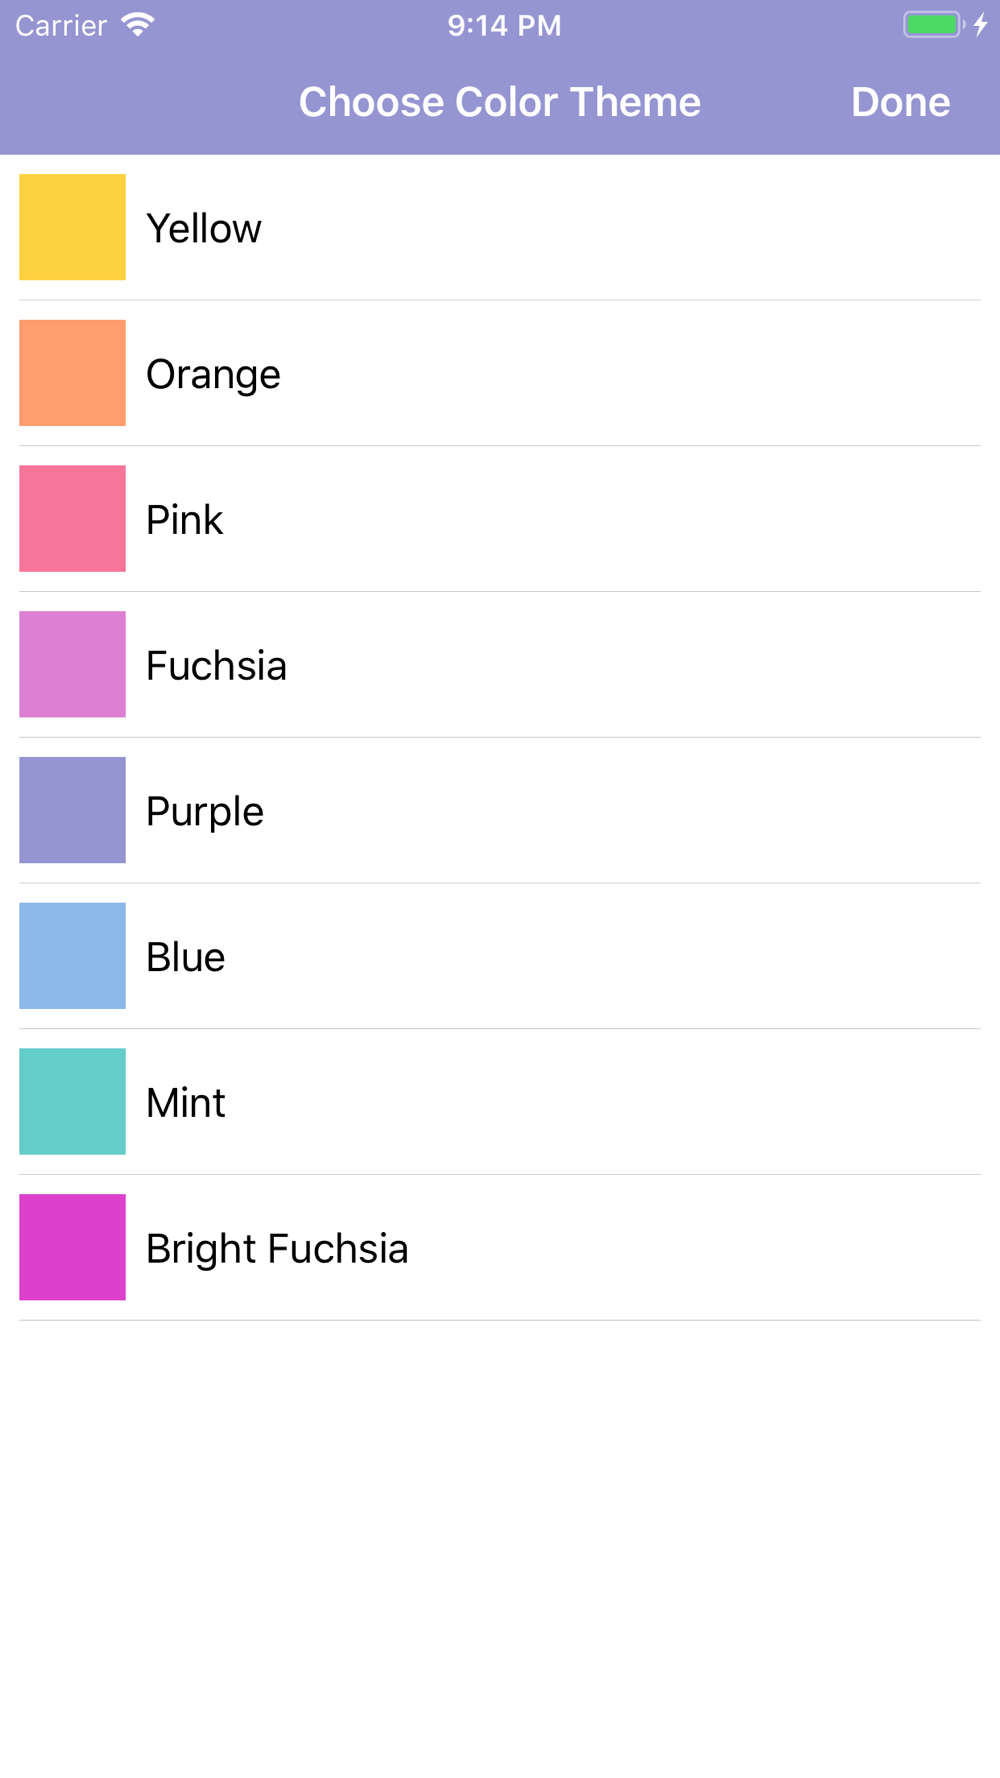Viewport: 1000px width, 1778px height.
Task: Select the purple color swatch
Action: (72, 810)
